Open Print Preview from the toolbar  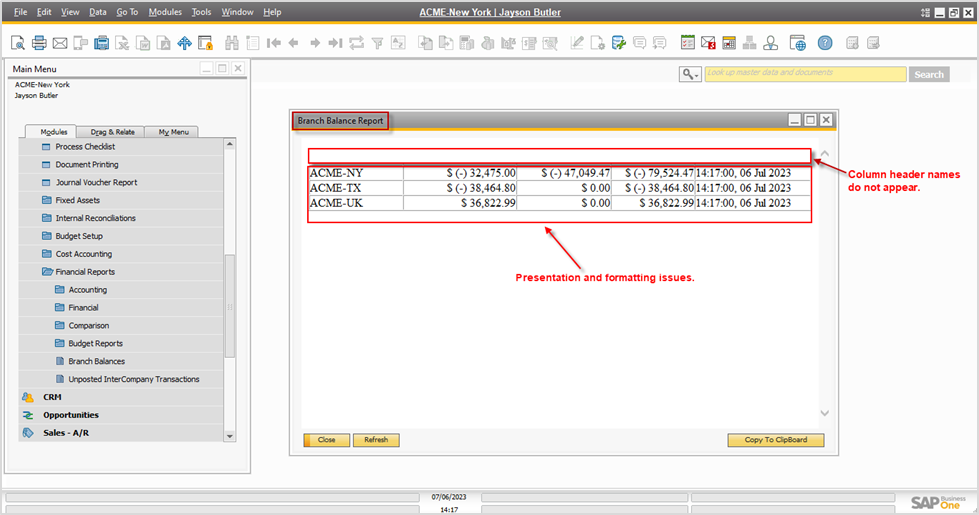point(18,43)
